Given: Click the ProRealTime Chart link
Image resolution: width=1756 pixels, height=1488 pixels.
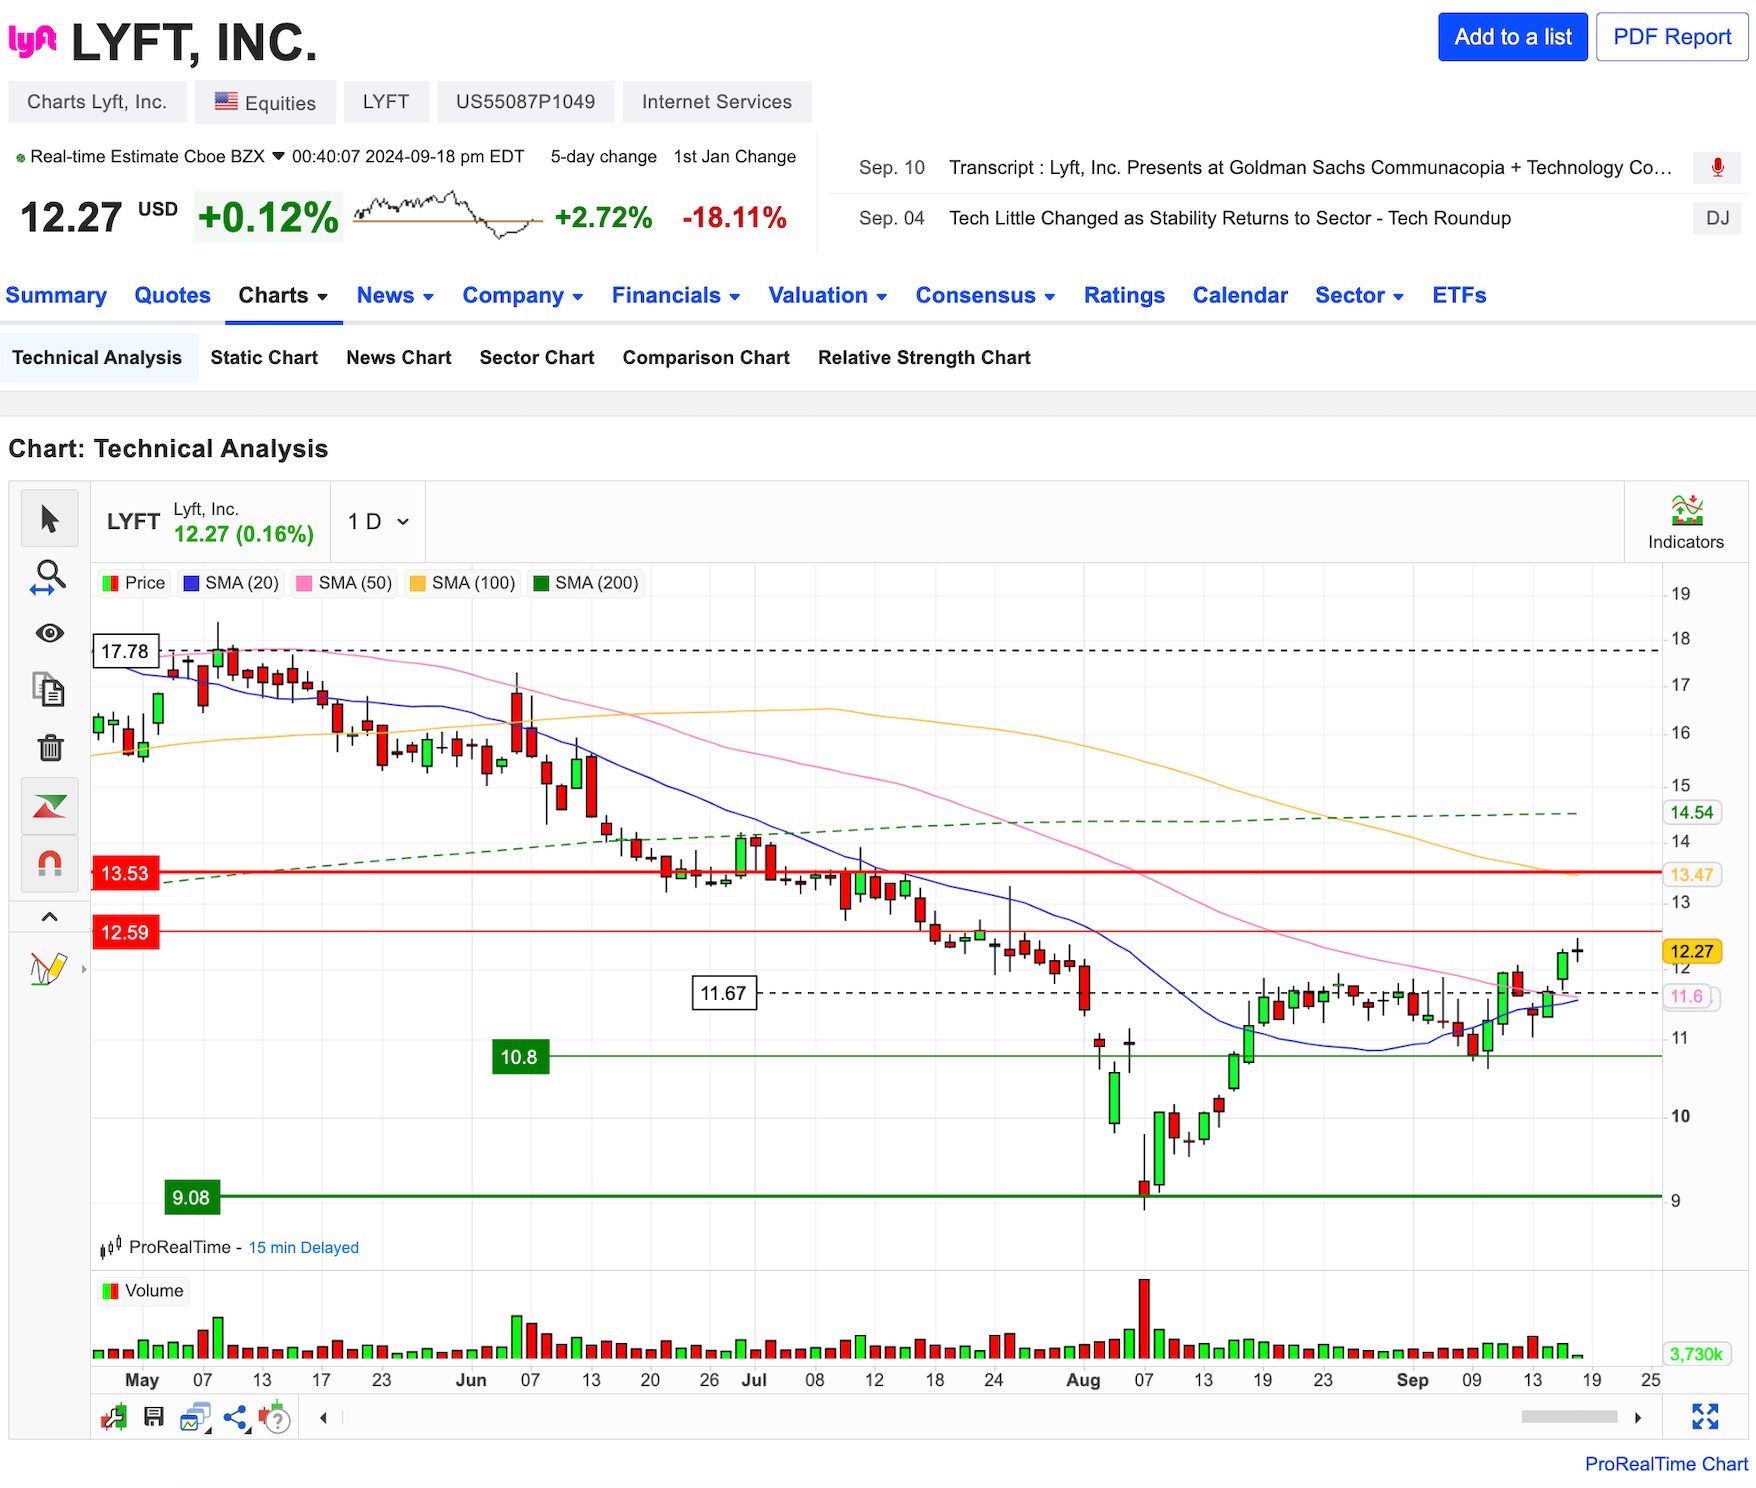Looking at the screenshot, I should [x=1666, y=1464].
